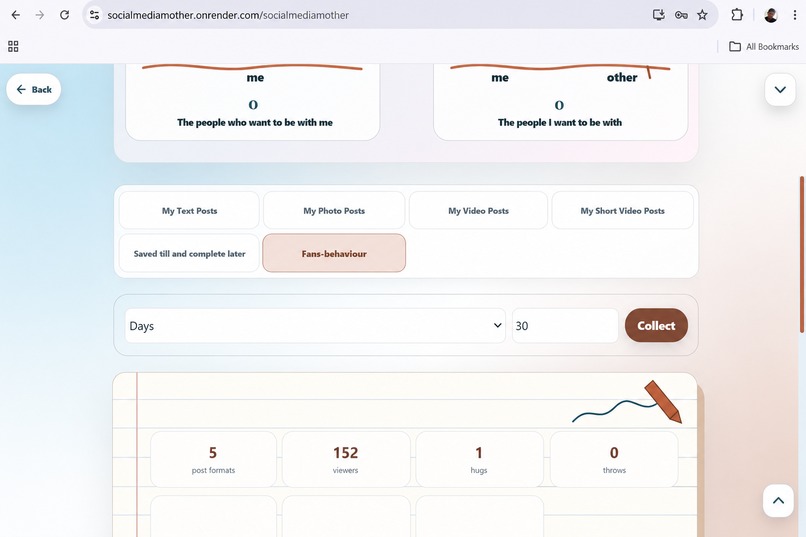806x537 pixels.
Task: Click the 152 viewers stat card
Action: point(346,459)
